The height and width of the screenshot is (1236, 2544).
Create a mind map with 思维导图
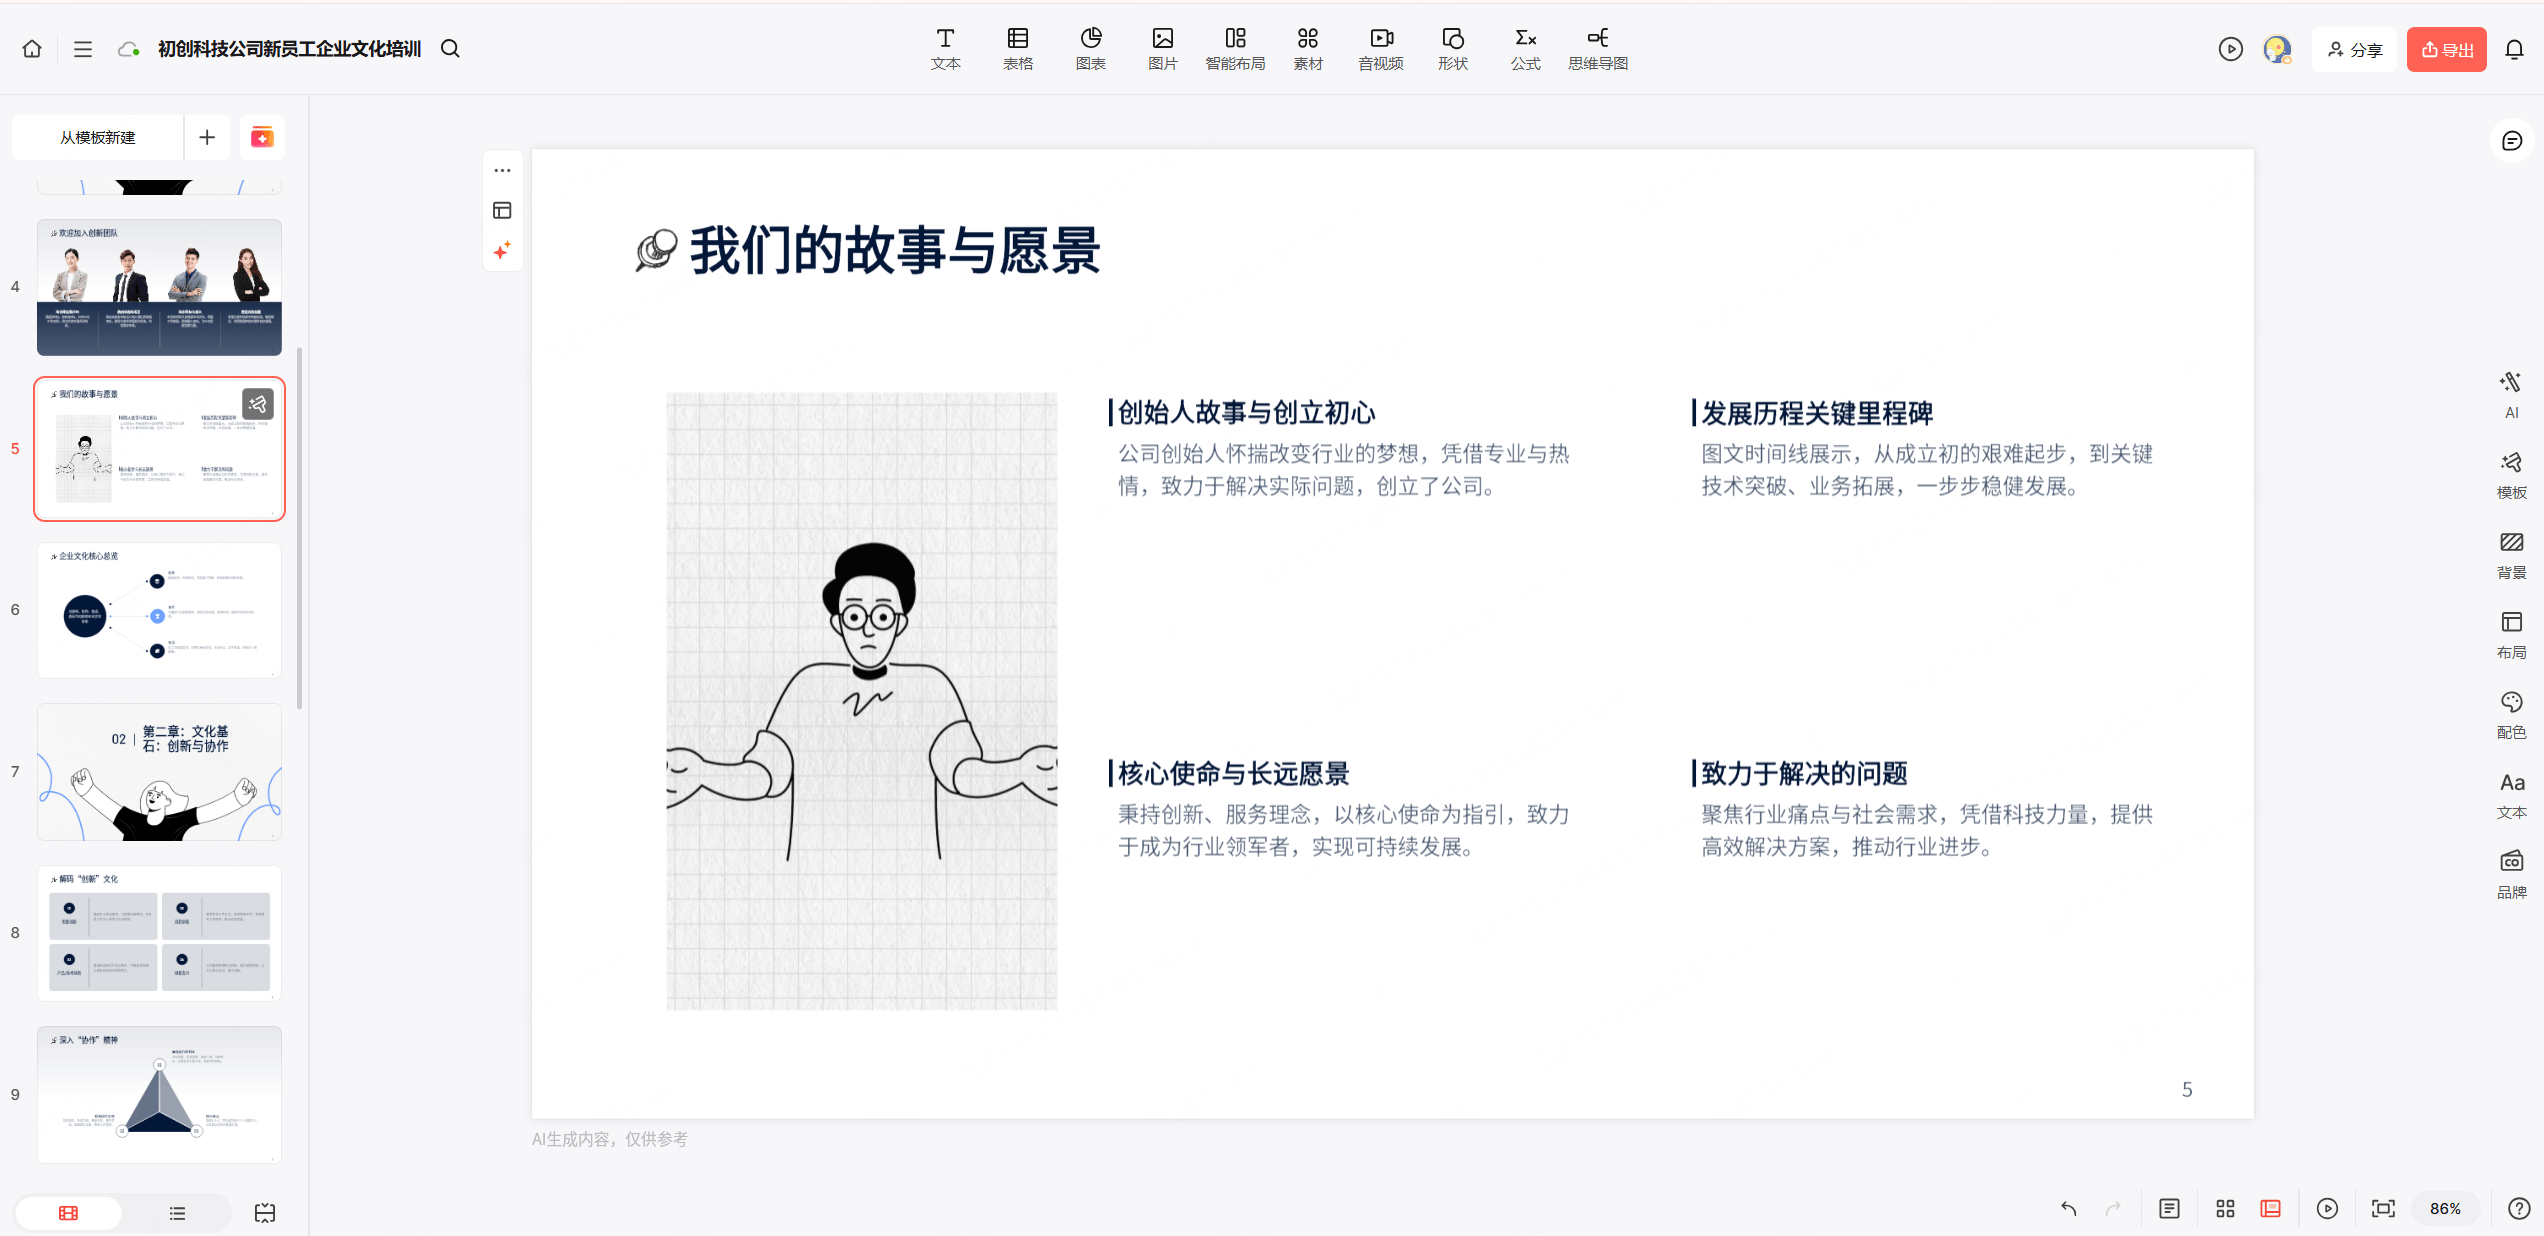pos(1597,48)
